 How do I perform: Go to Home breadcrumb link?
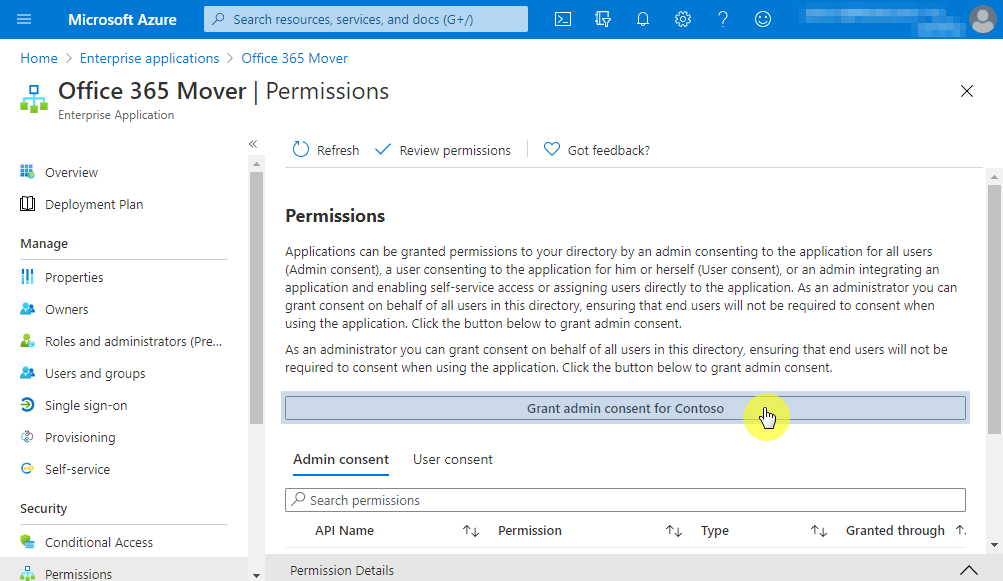[x=38, y=58]
